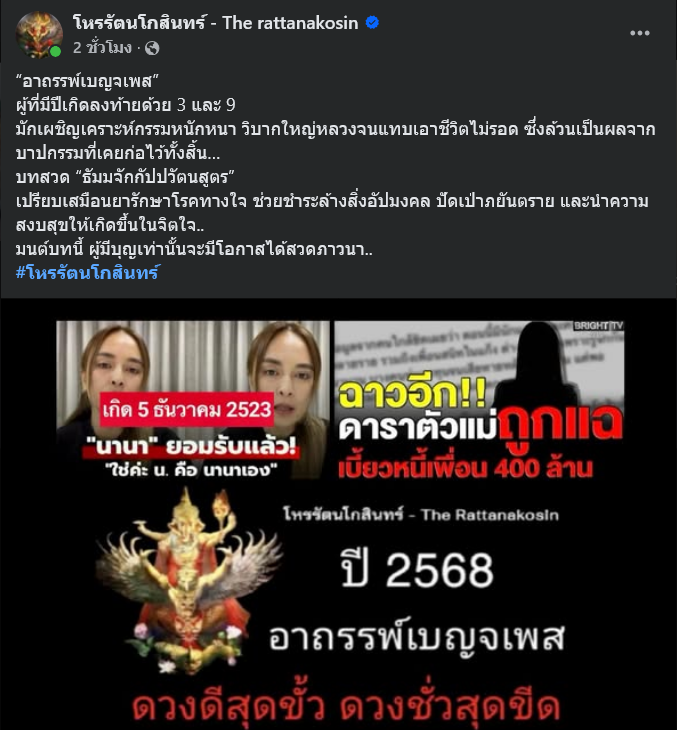Click the อาถรรพ์เบญจเพส white title in image
This screenshot has width=677, height=730.
click(x=417, y=636)
